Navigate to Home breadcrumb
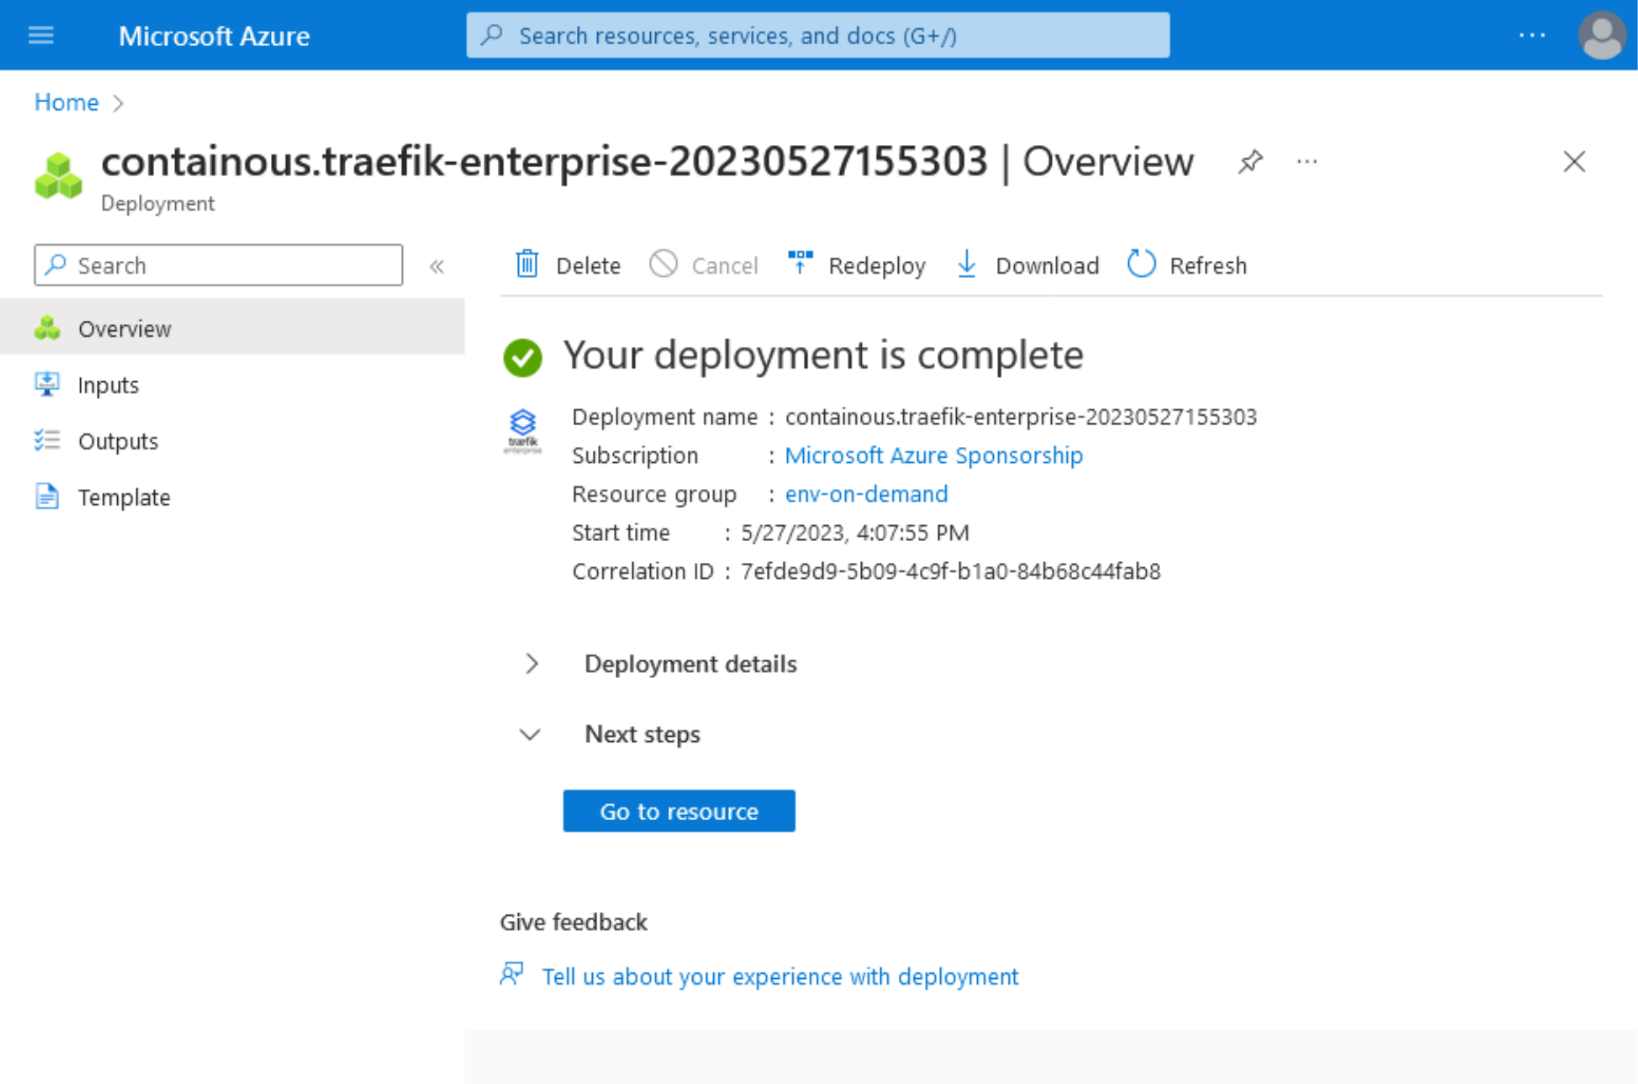 tap(66, 102)
